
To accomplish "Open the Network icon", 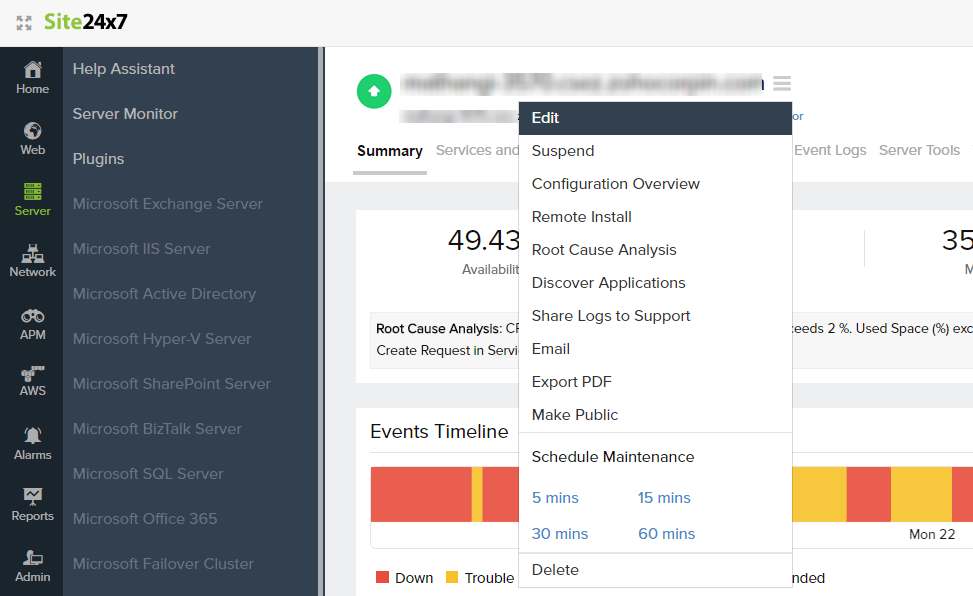I will pyautogui.click(x=32, y=253).
